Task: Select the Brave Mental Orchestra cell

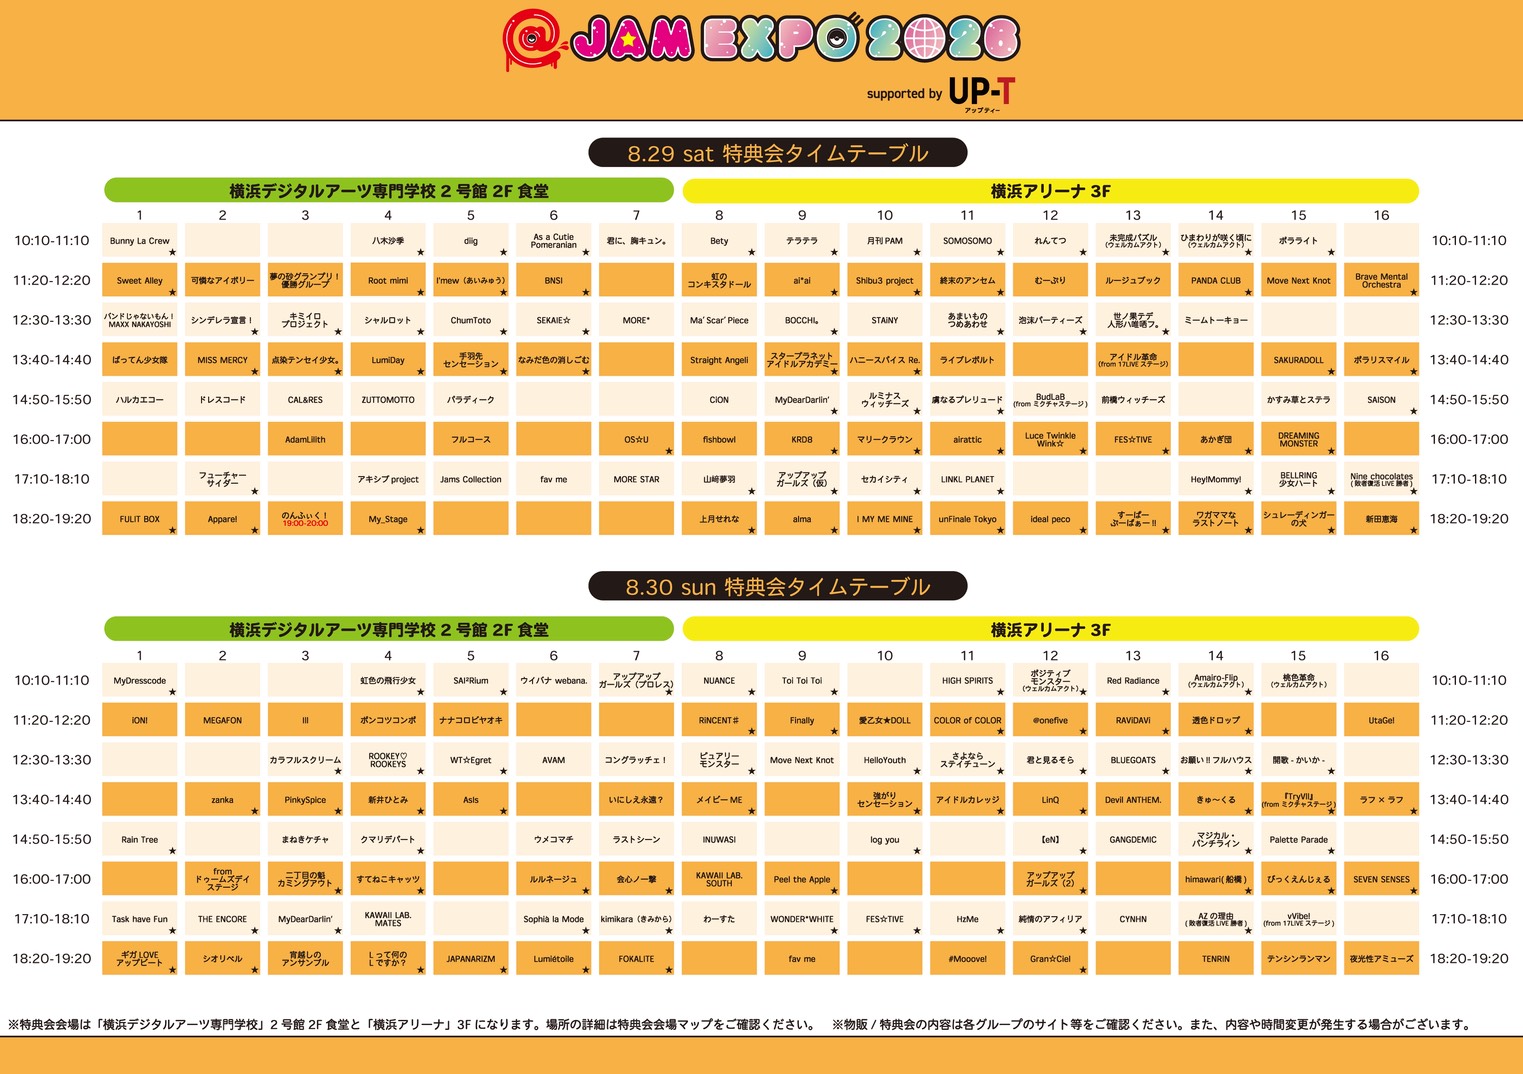Action: point(1382,281)
